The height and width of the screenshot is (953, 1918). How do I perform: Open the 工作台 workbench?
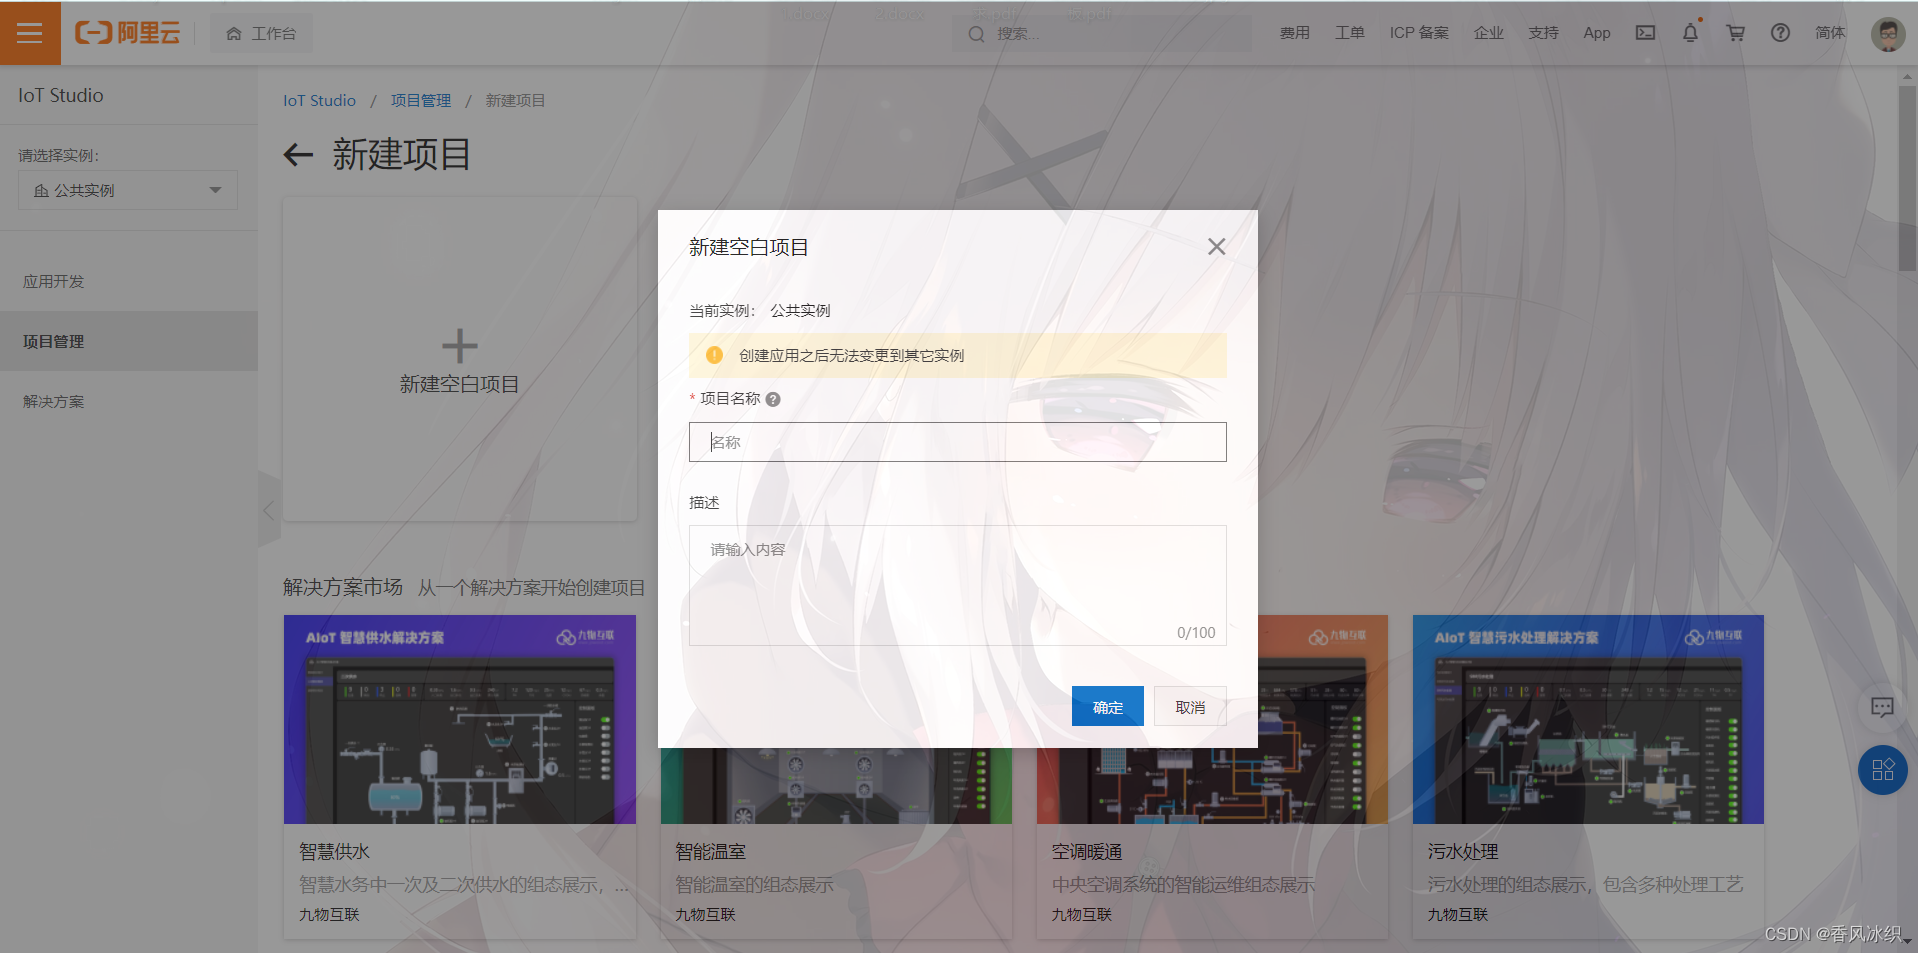coord(262,33)
